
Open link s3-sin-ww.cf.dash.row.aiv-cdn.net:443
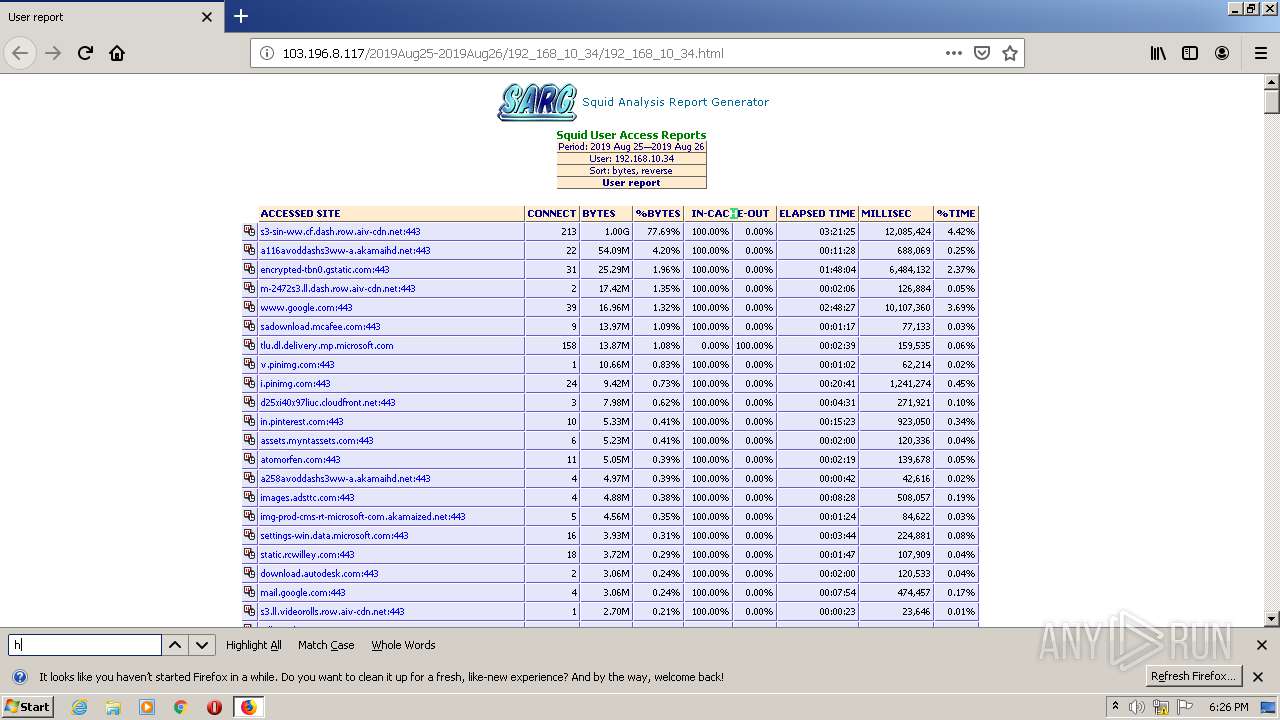pyautogui.click(x=340, y=232)
